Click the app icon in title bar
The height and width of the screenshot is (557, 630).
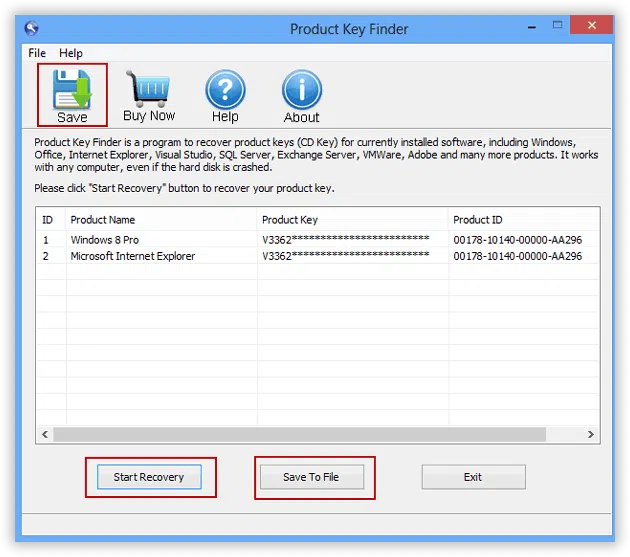click(x=32, y=28)
